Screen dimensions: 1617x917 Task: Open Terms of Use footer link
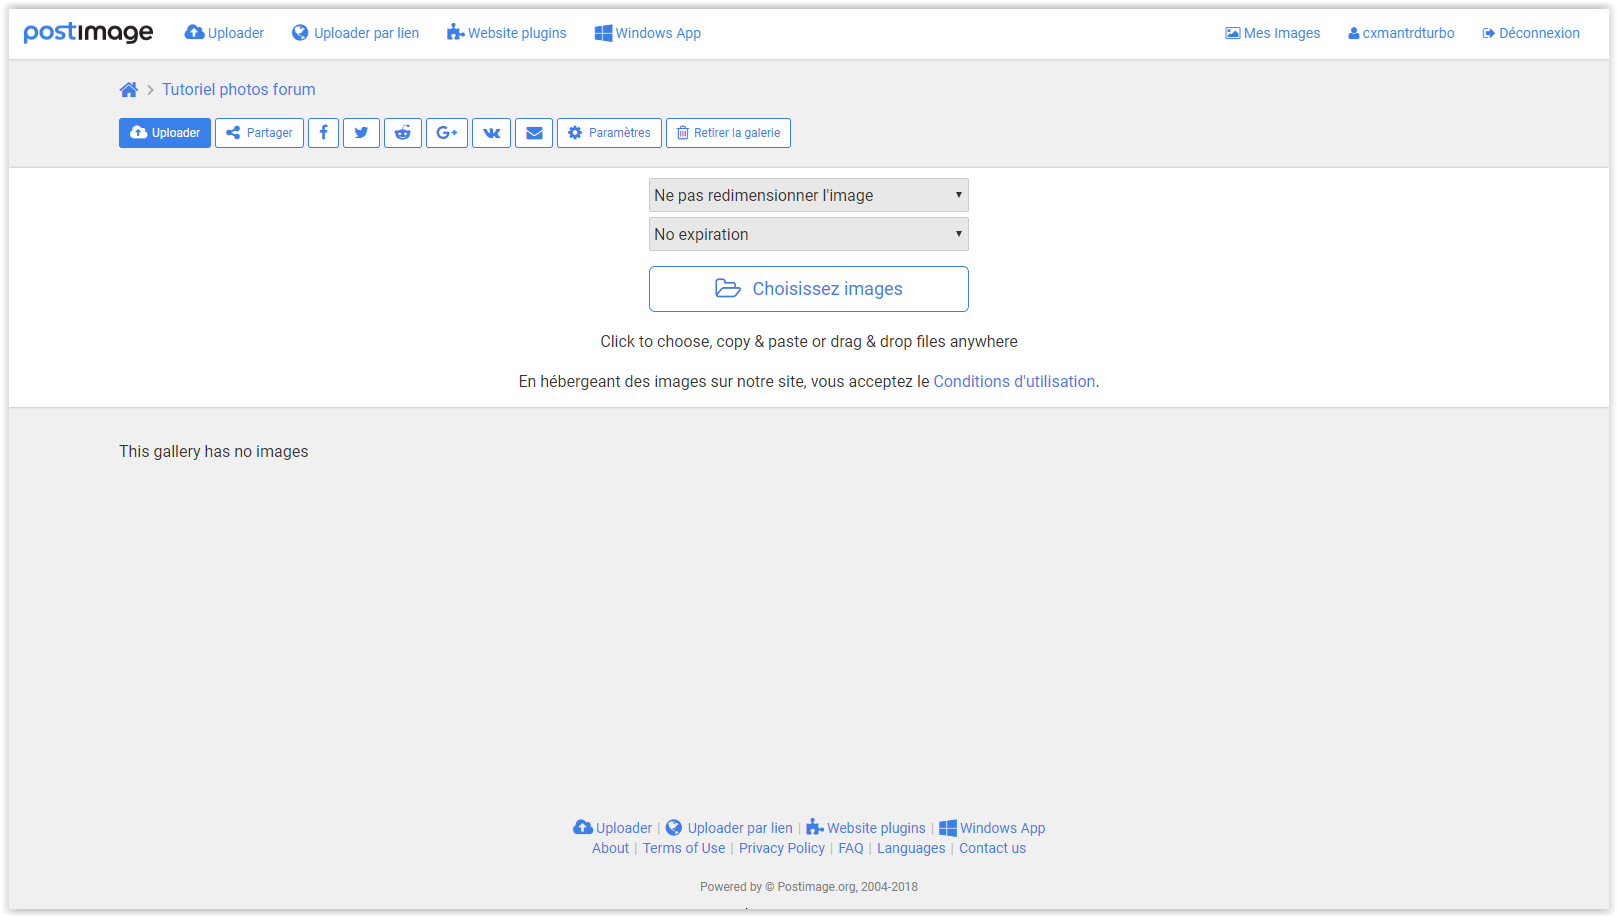point(684,848)
